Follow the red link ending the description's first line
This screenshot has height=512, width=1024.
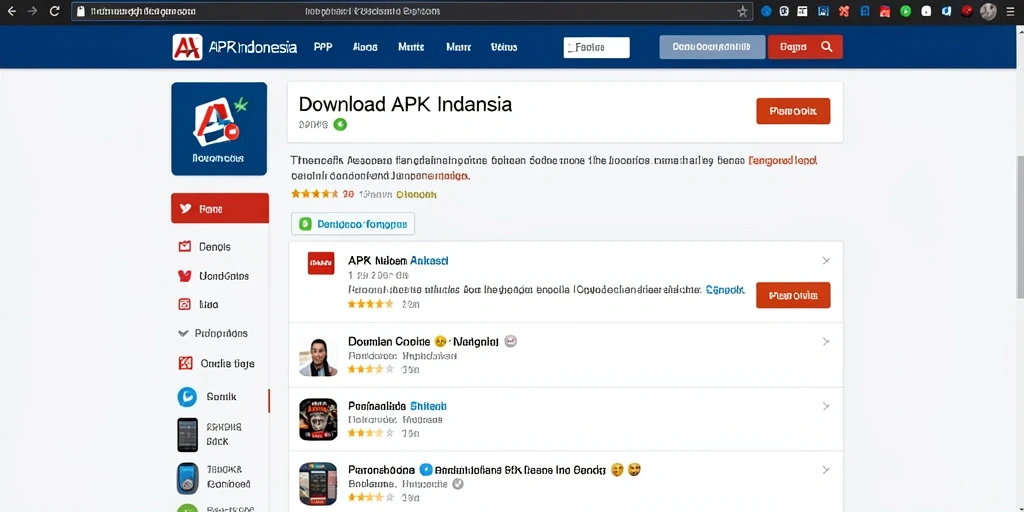click(783, 160)
